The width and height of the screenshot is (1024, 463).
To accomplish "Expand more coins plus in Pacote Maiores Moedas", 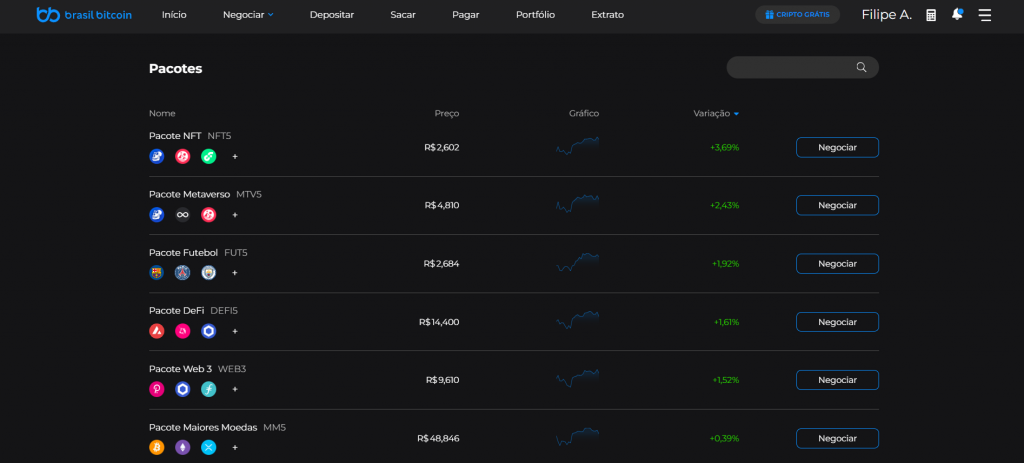I will coord(235,447).
